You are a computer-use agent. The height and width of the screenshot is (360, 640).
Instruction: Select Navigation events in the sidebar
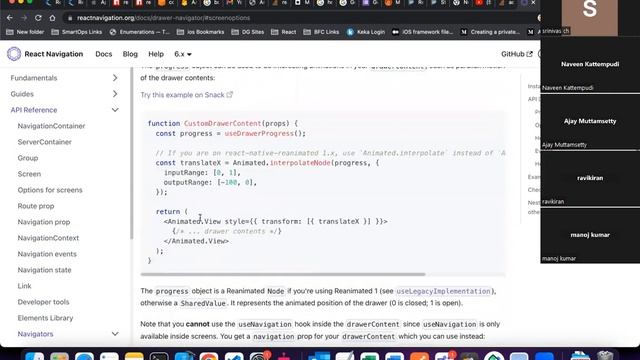47,254
